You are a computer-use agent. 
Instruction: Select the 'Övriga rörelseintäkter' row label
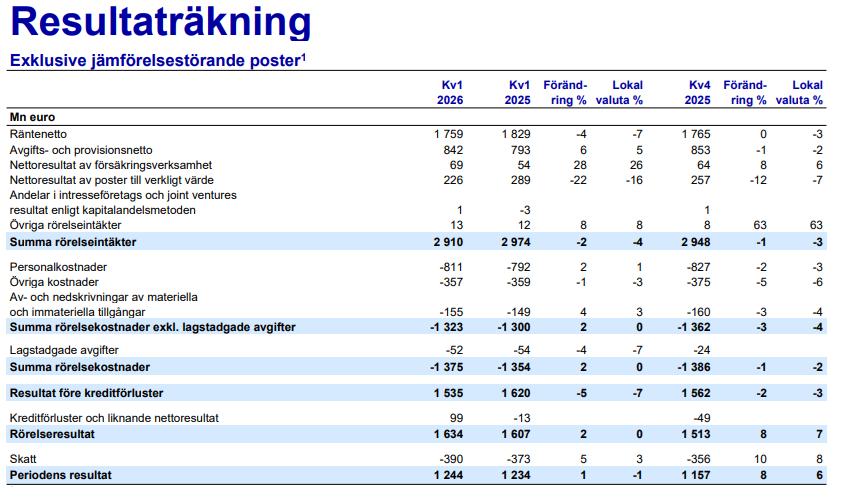coord(65,226)
